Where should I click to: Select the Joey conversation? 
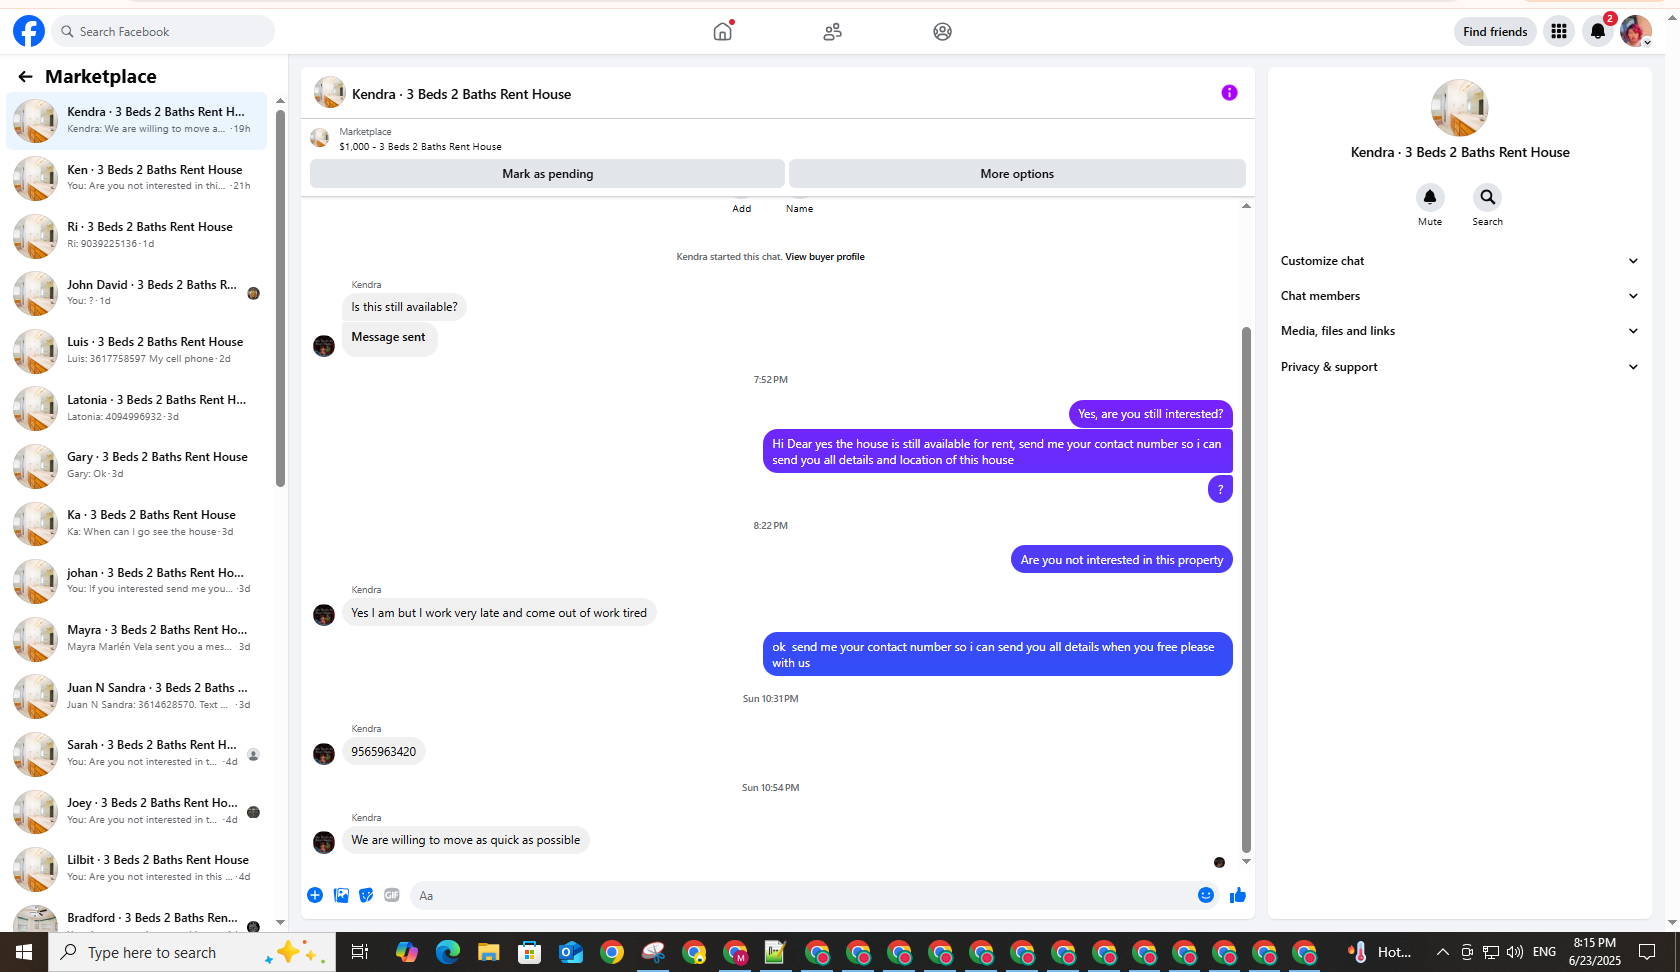tap(137, 811)
